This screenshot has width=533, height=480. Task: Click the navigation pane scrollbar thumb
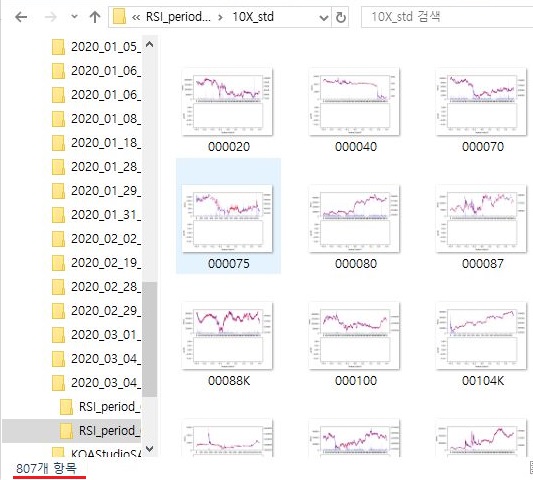(x=150, y=339)
